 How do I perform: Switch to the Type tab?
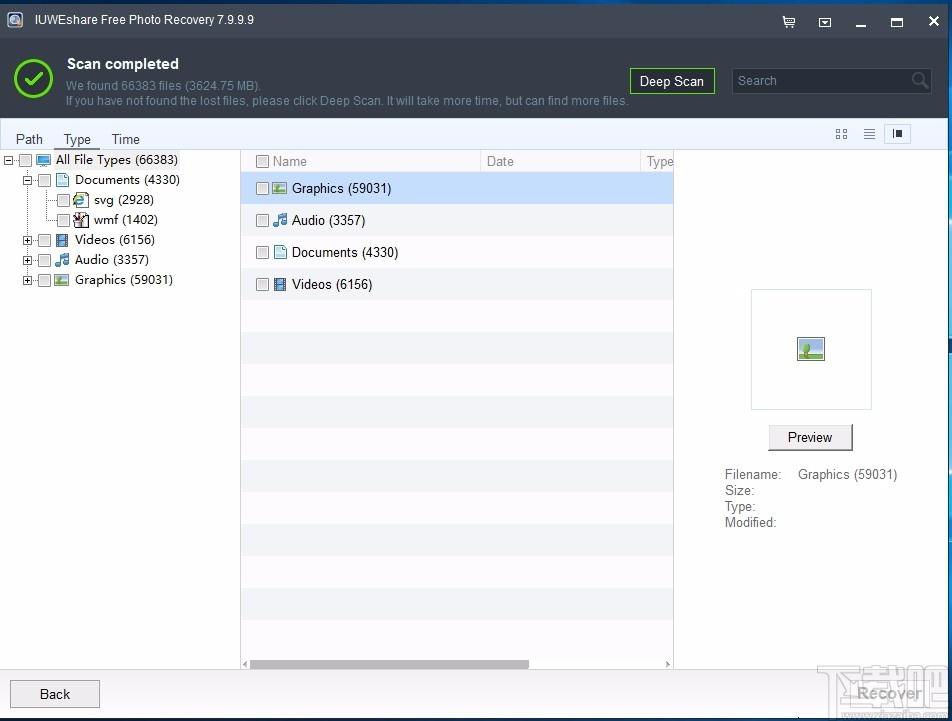tap(77, 139)
